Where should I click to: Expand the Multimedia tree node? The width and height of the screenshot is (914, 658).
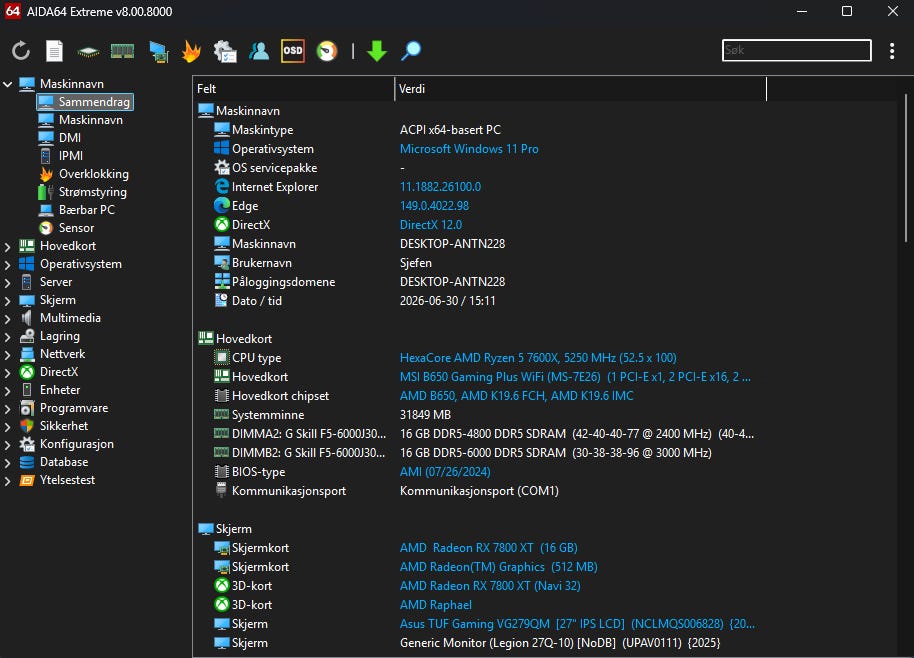pos(8,319)
